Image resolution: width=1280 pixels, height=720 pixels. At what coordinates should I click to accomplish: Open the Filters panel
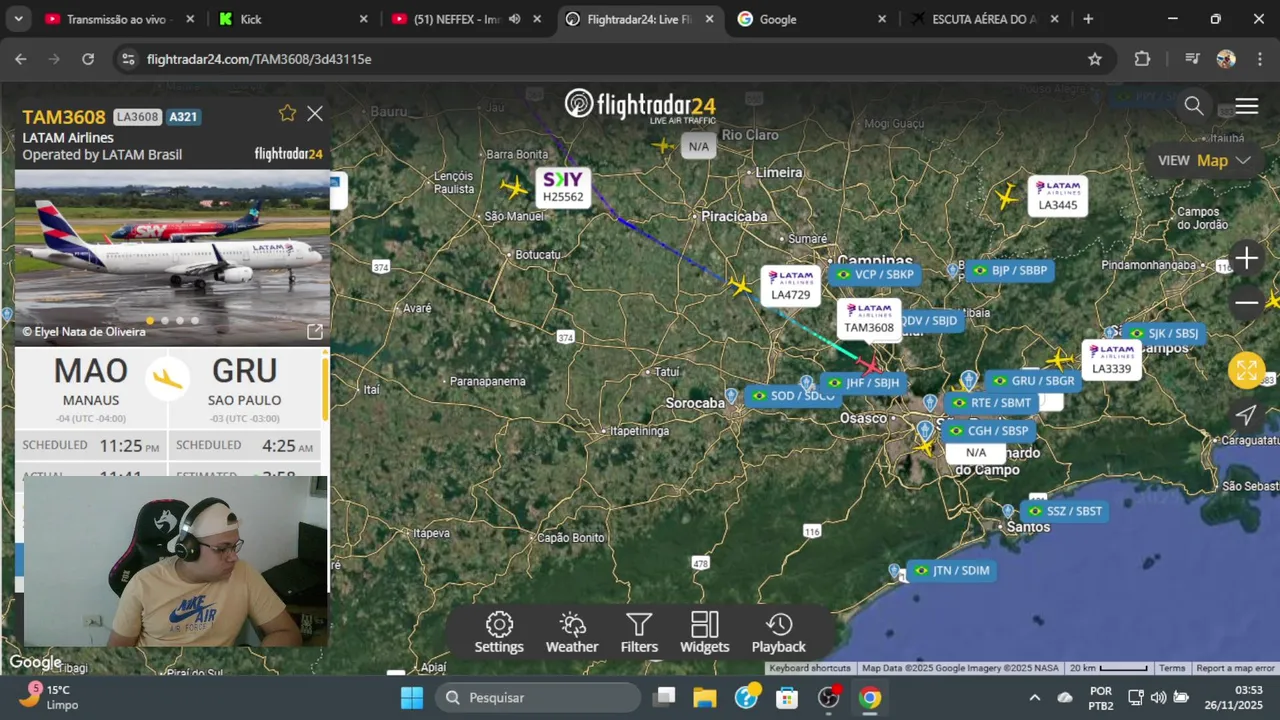(639, 633)
